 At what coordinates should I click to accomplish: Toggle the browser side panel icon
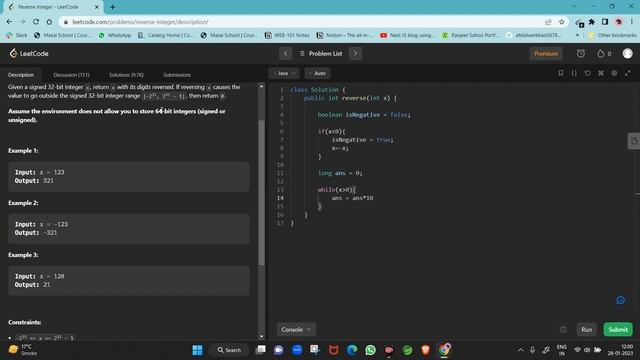point(605,22)
